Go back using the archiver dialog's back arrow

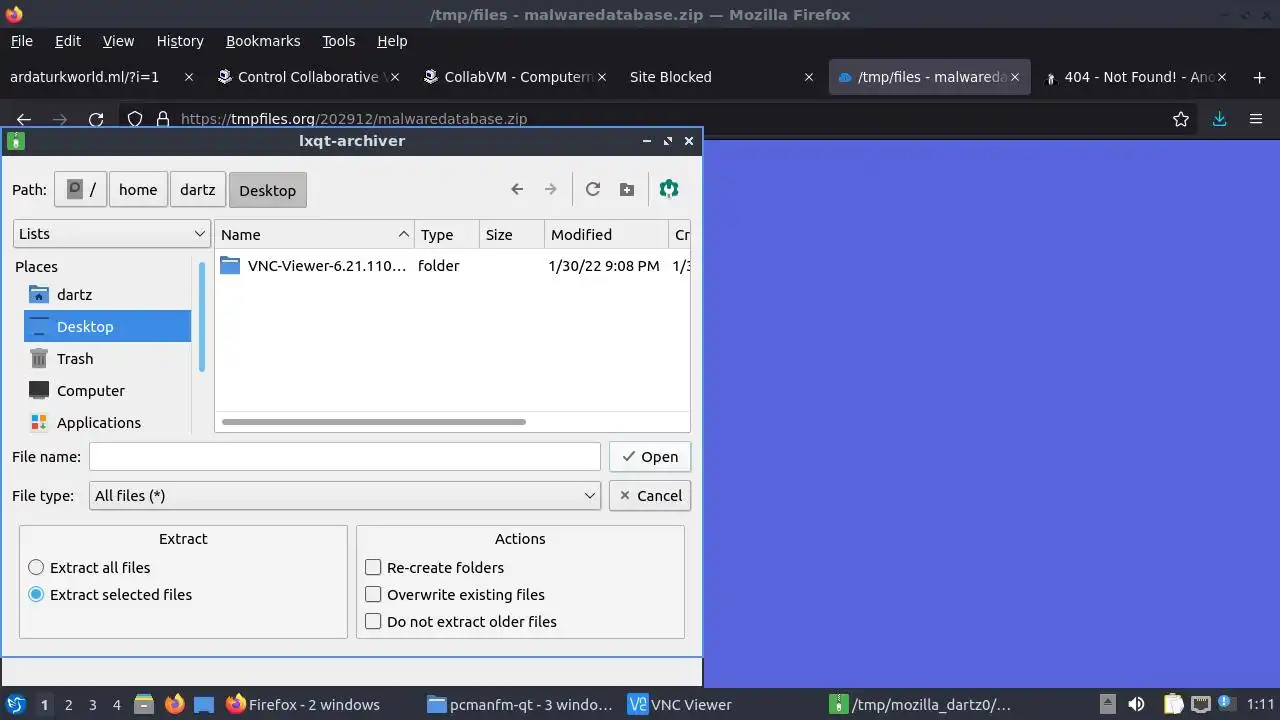(517, 189)
